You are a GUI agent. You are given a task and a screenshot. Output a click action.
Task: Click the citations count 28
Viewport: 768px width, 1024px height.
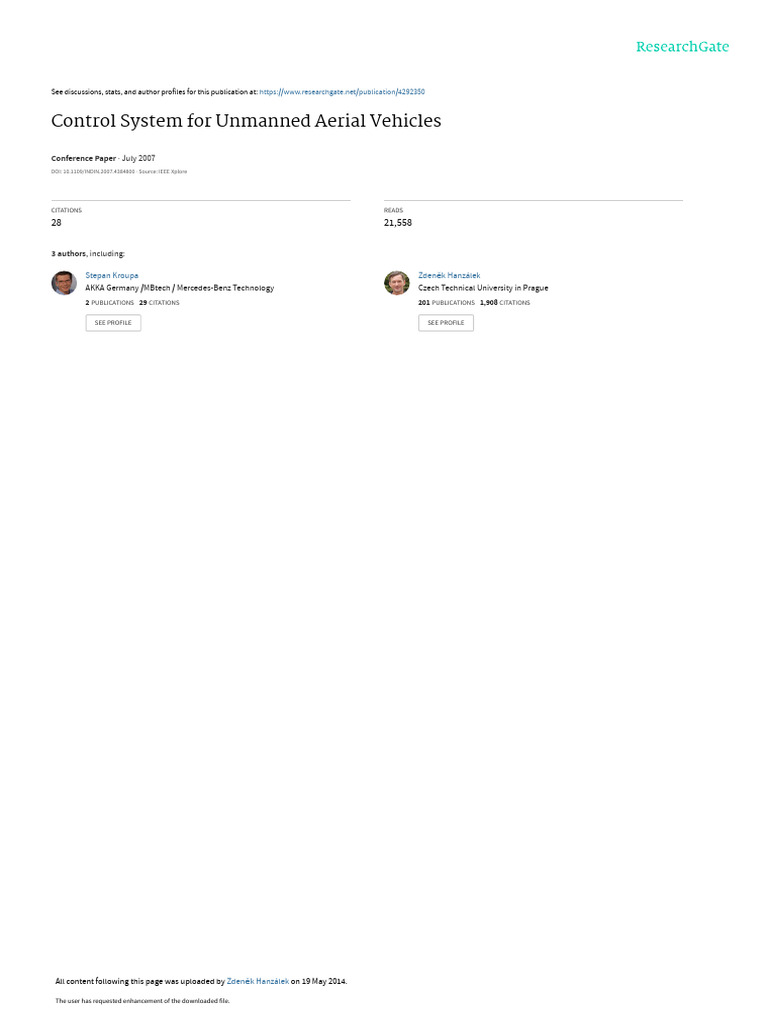click(x=56, y=223)
